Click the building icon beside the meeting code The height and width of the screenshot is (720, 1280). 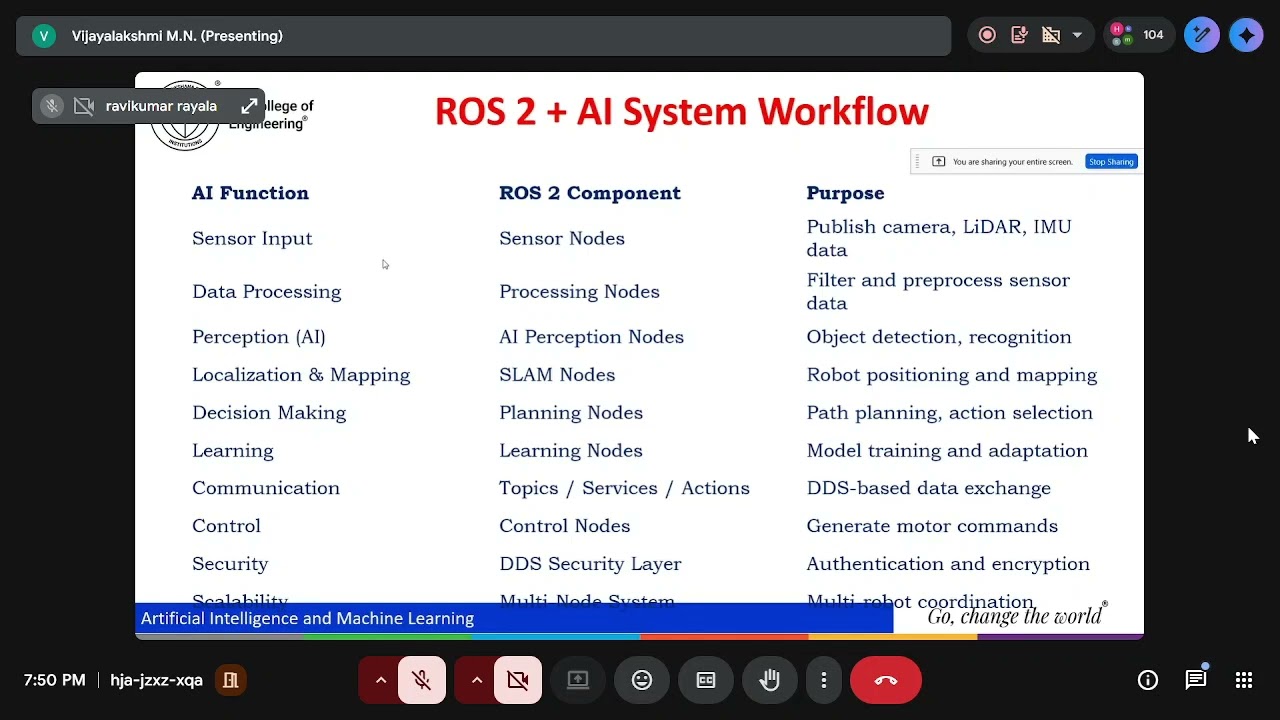(231, 680)
